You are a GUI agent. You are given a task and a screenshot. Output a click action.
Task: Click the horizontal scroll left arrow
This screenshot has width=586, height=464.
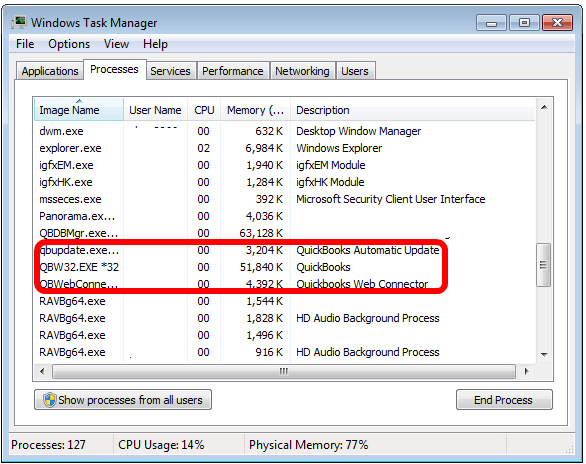(42, 371)
